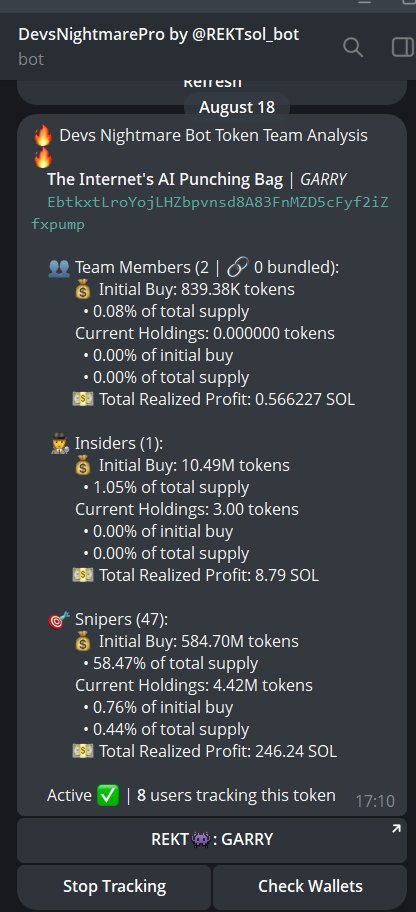This screenshot has width=416, height=912.
Task: Click the fire emoji before Devs Nightmare
Action: pyautogui.click(x=43, y=136)
